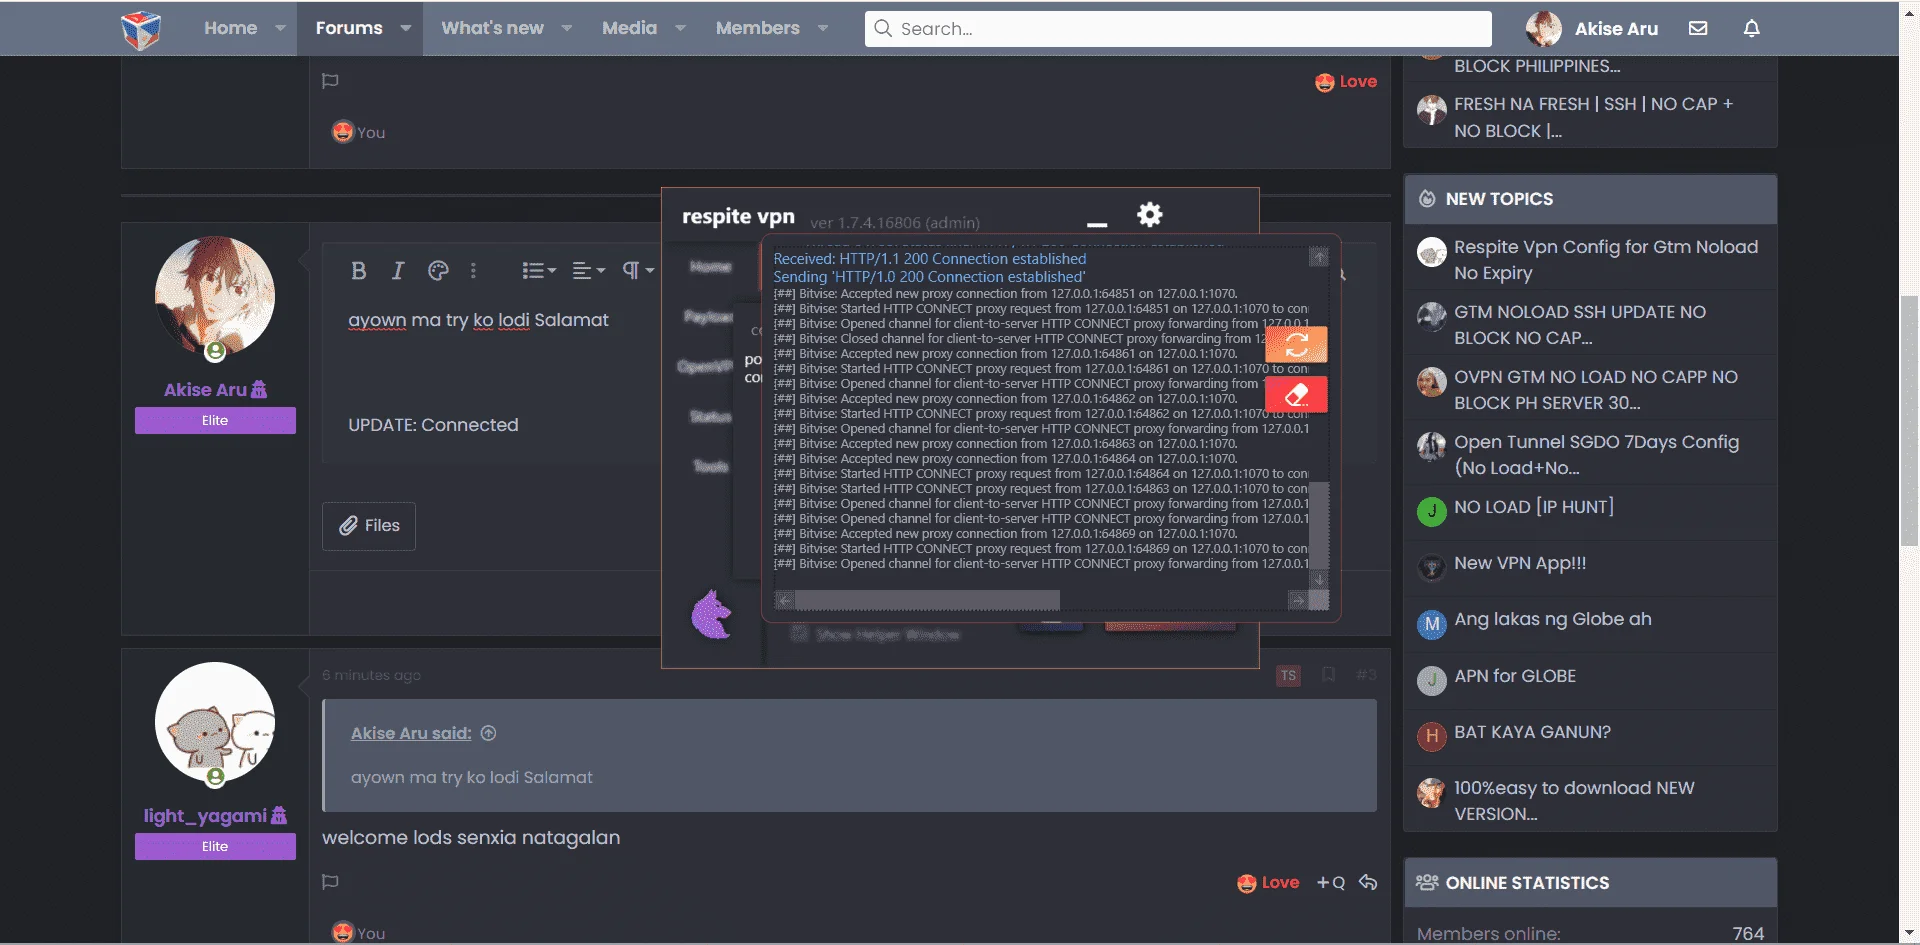The width and height of the screenshot is (1920, 945).
Task: Click the search magnifier icon
Action: click(883, 28)
